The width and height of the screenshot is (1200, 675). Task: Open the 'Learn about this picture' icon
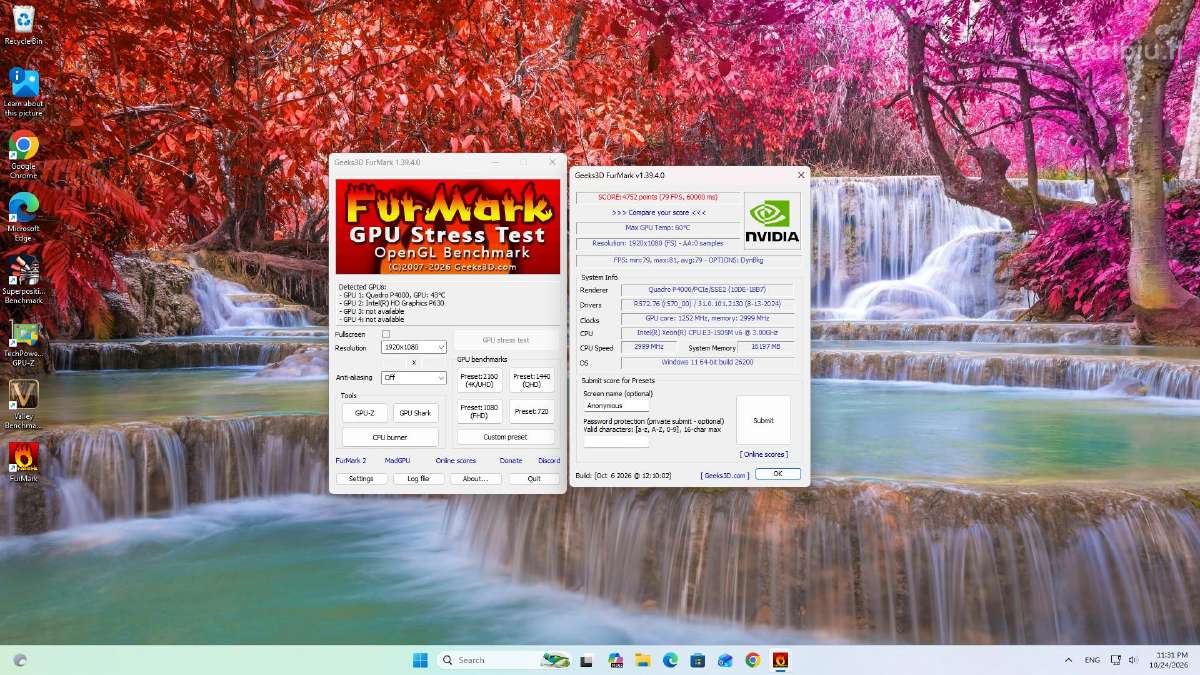[x=23, y=92]
